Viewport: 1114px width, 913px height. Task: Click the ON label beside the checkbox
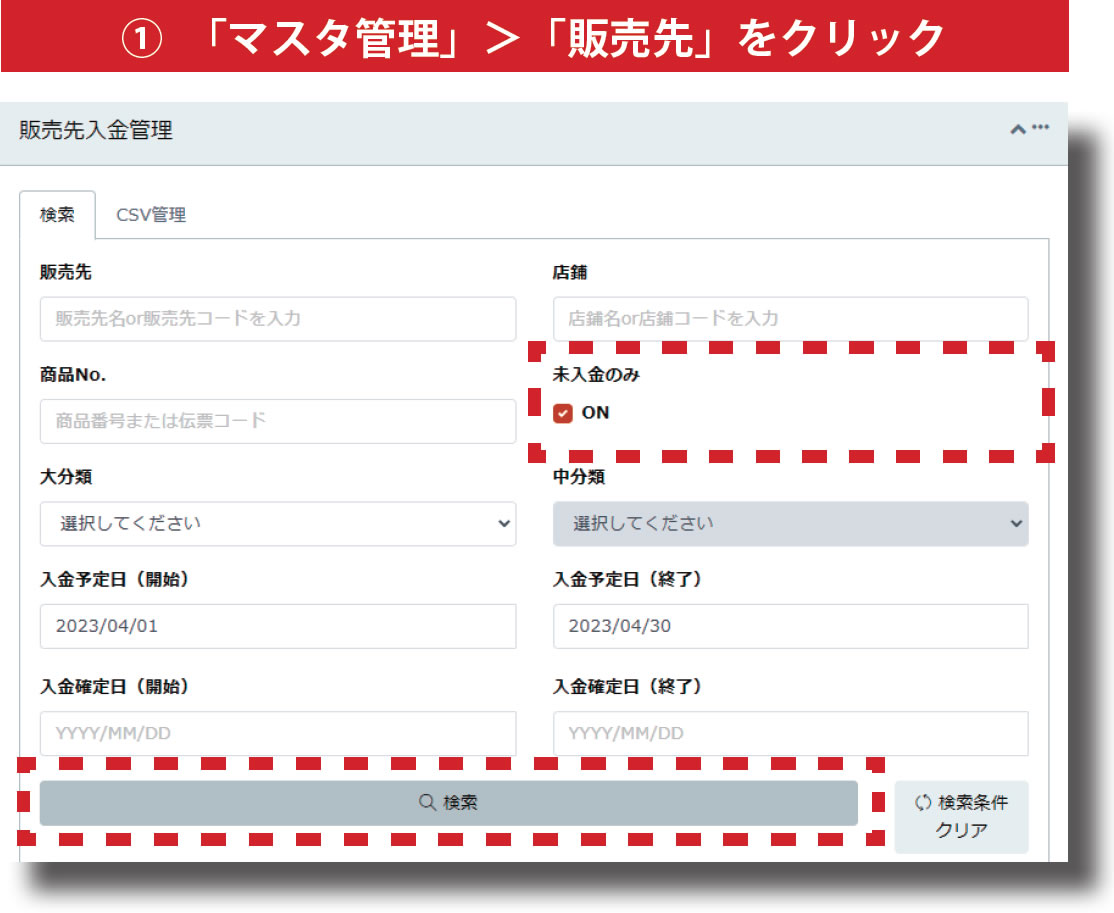click(595, 413)
